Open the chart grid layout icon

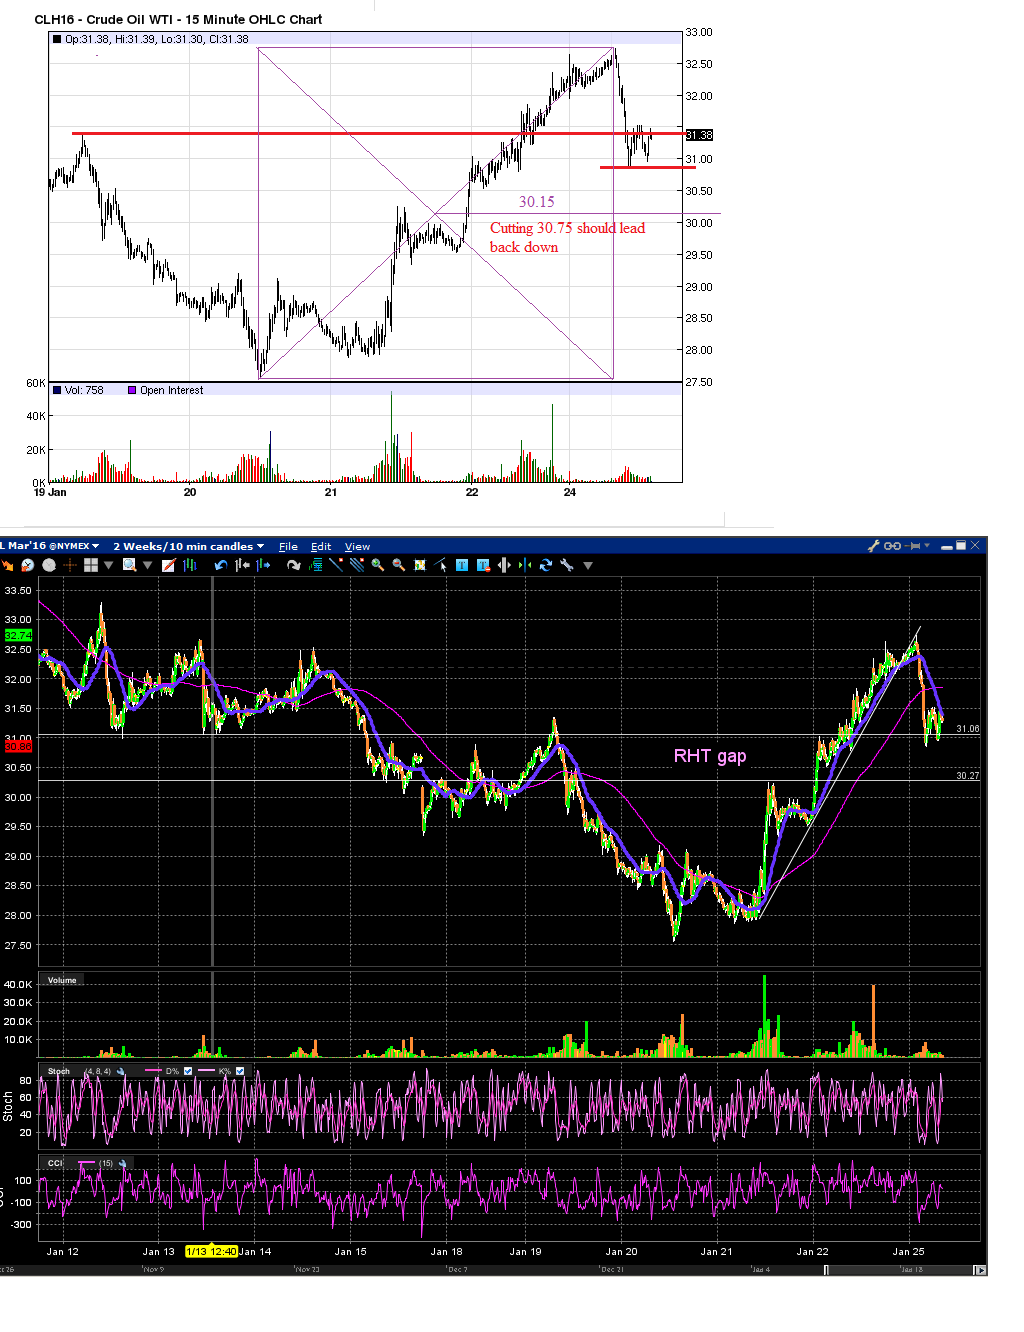click(x=90, y=565)
